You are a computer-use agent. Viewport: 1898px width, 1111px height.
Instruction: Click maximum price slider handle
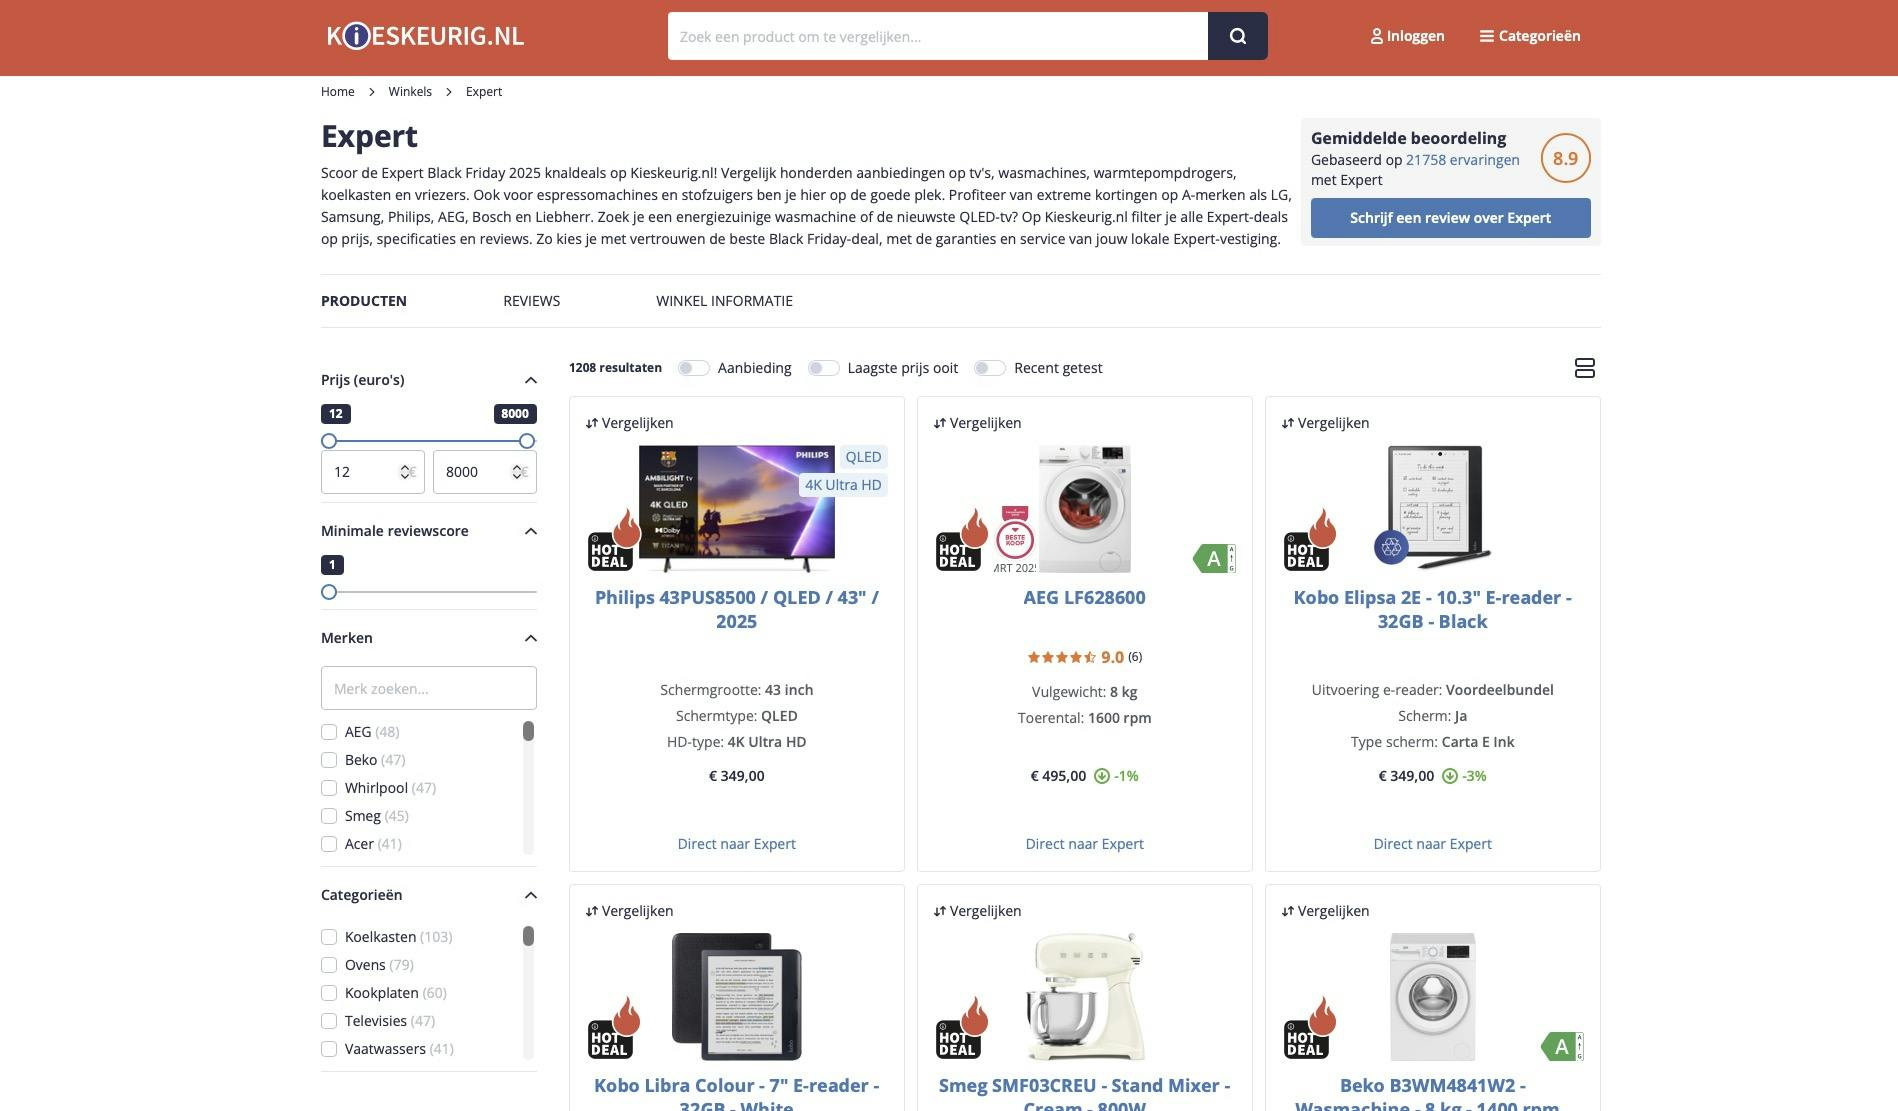tap(527, 441)
